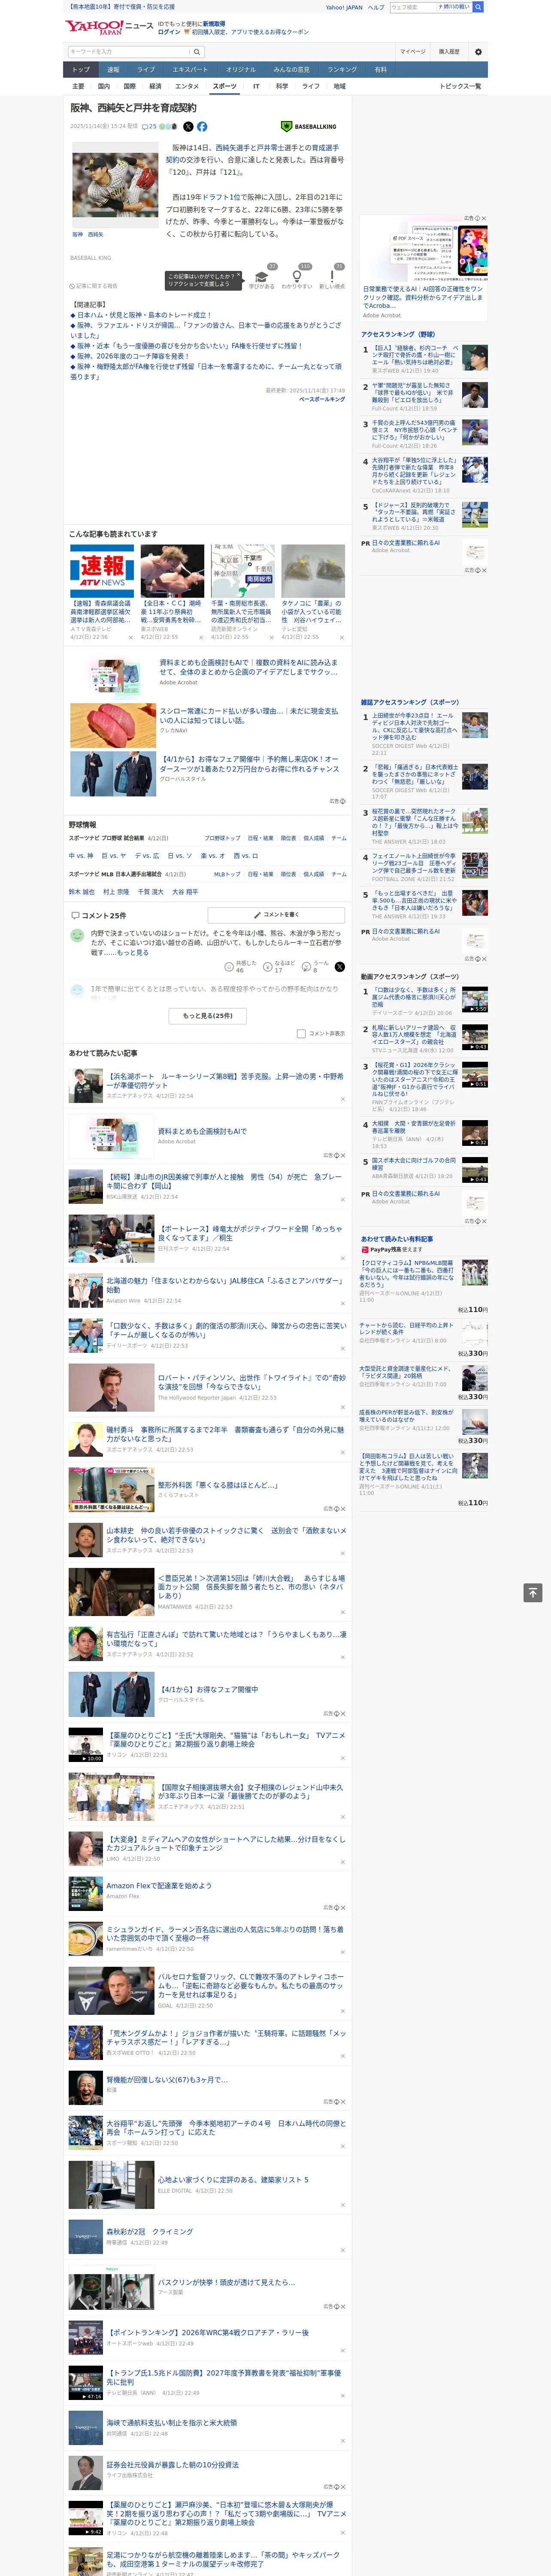The image size is (551, 2576).
Task: Open ロバート・パティンソン 'ドライヴ' article
Action: [x=252, y=1382]
